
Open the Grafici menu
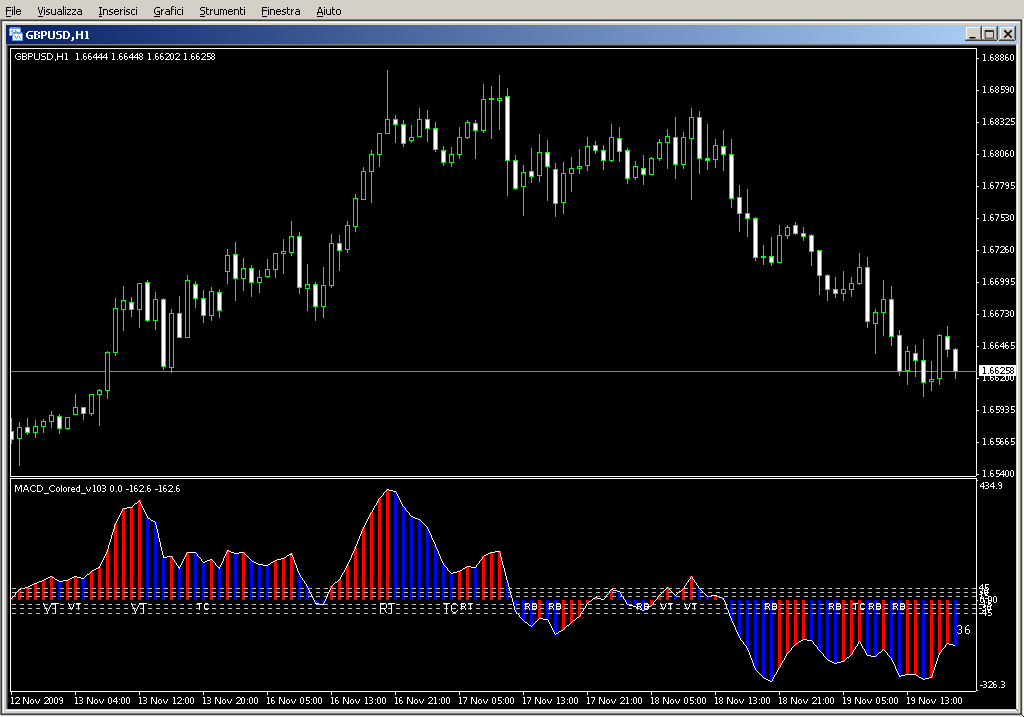click(168, 11)
